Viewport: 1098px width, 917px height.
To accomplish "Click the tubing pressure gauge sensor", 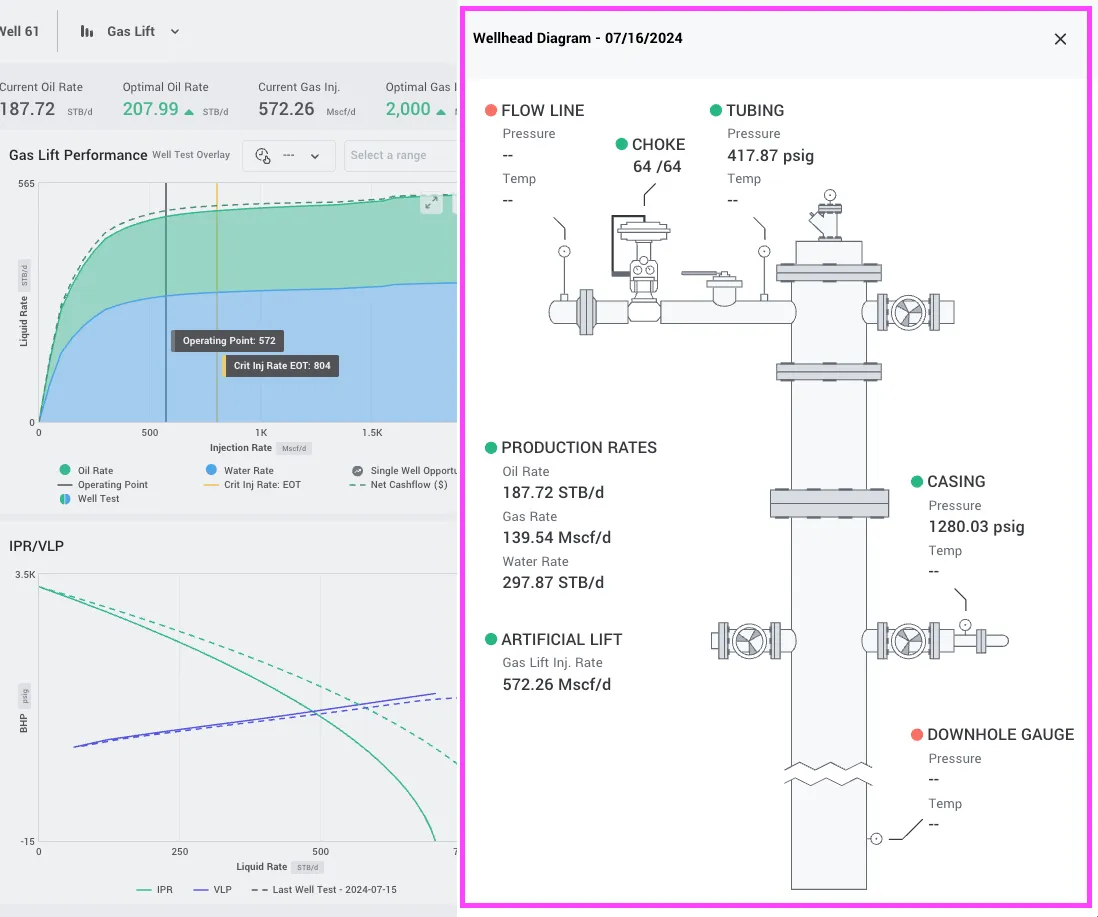I will (764, 251).
